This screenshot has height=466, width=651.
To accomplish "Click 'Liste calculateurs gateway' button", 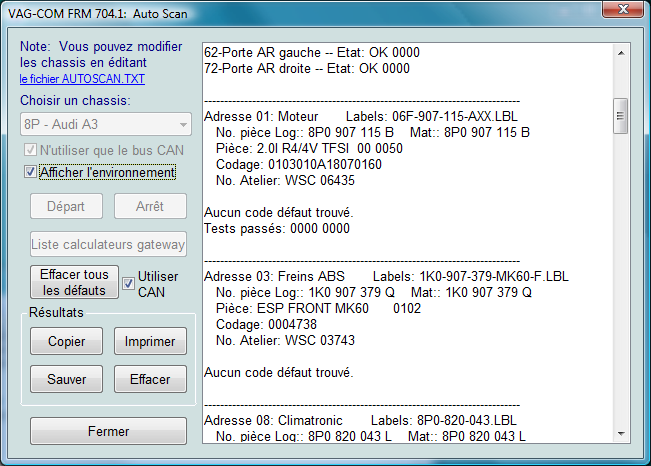I will point(108,244).
